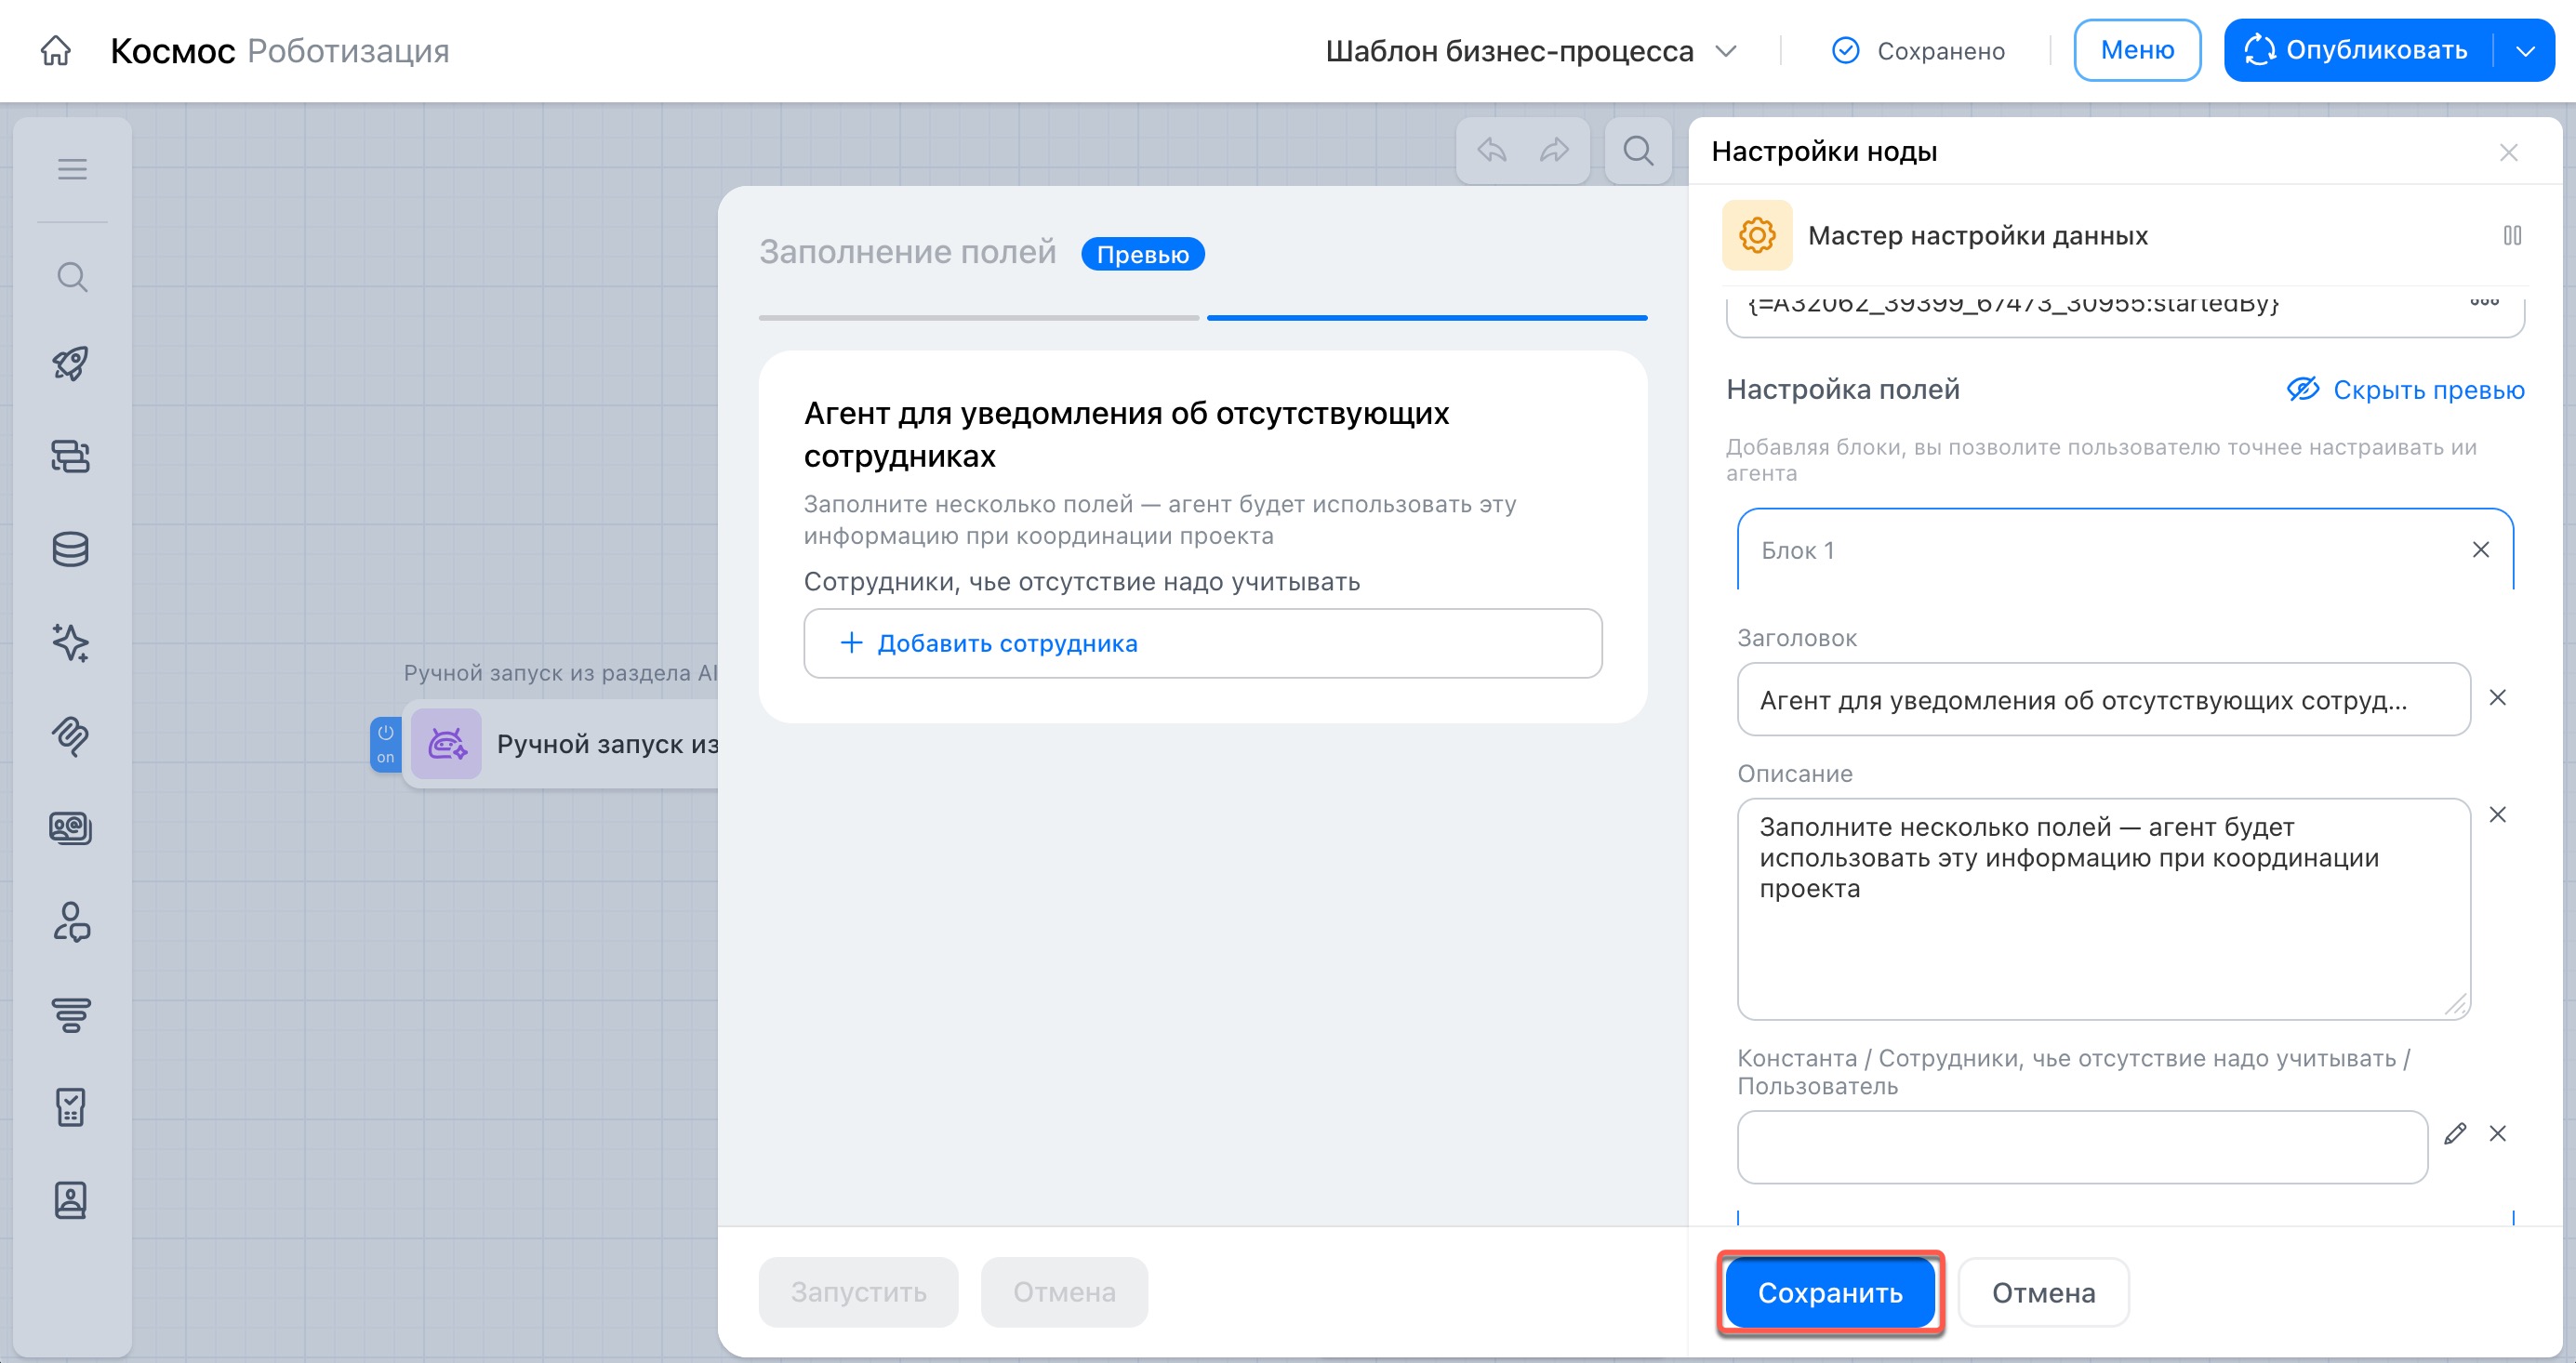Click pencil edit icon beside constant field
2576x1363 pixels.
[x=2454, y=1134]
